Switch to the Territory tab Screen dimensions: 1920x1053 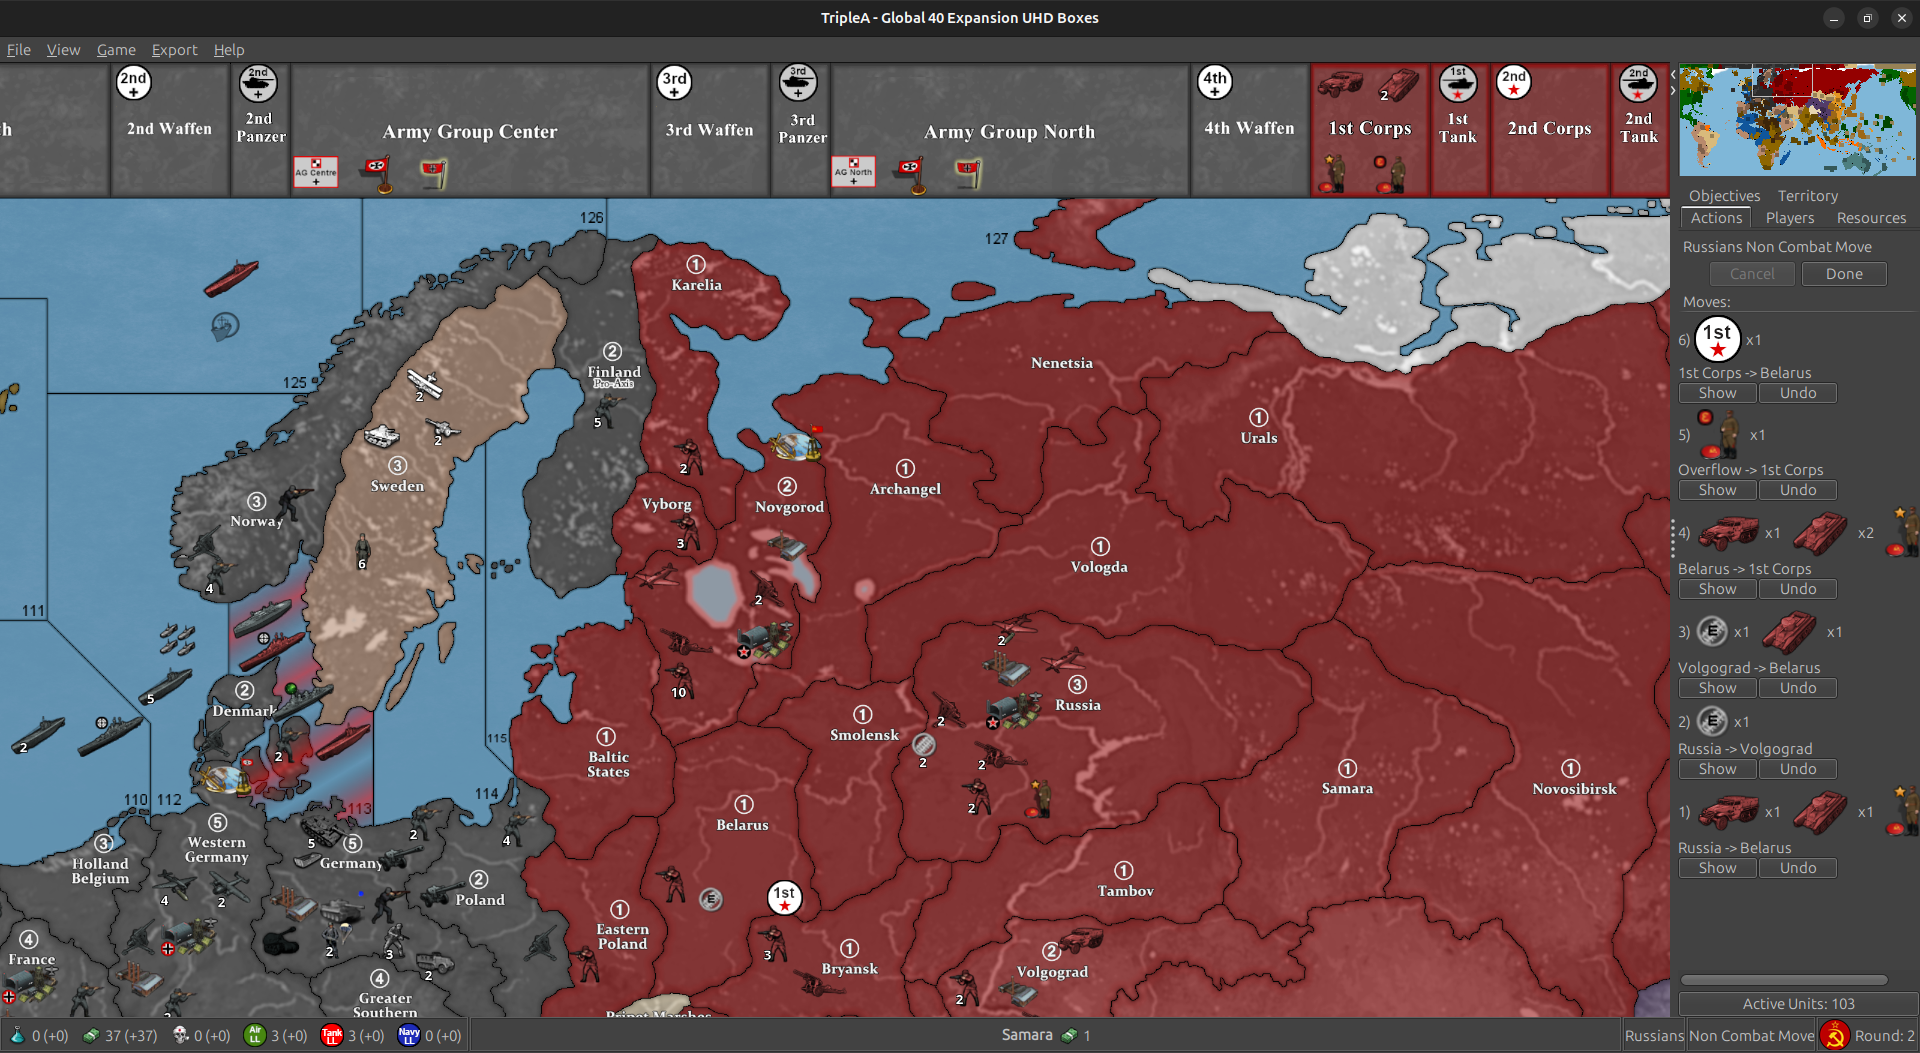coord(1806,195)
